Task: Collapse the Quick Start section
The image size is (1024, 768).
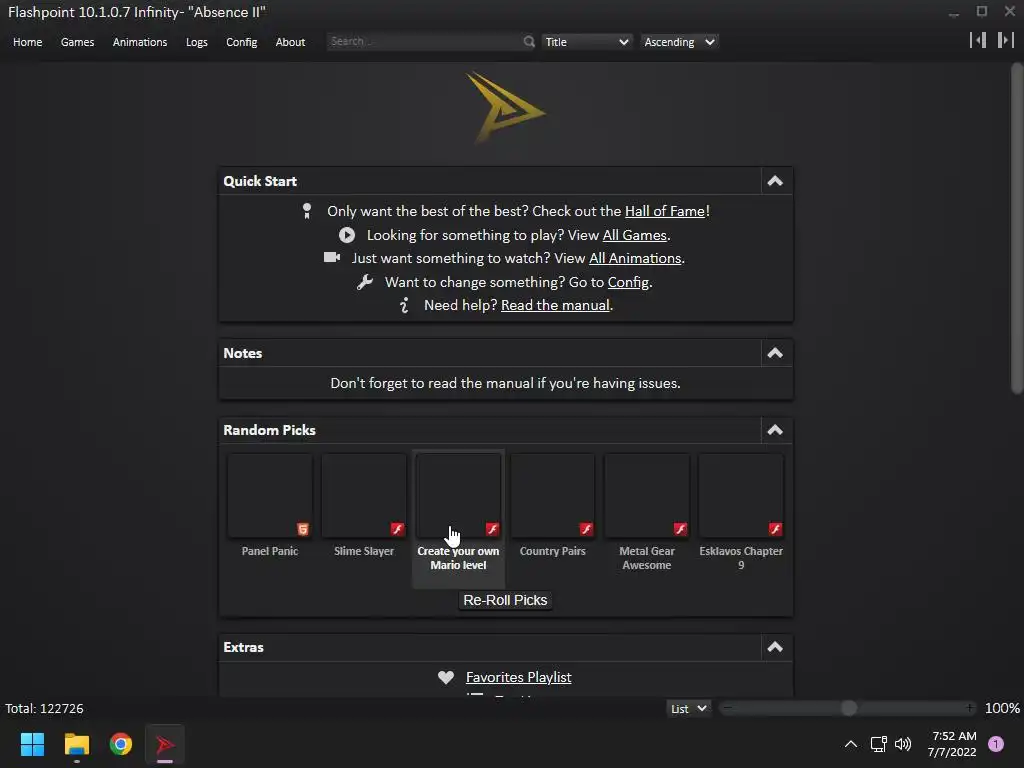Action: [x=775, y=181]
